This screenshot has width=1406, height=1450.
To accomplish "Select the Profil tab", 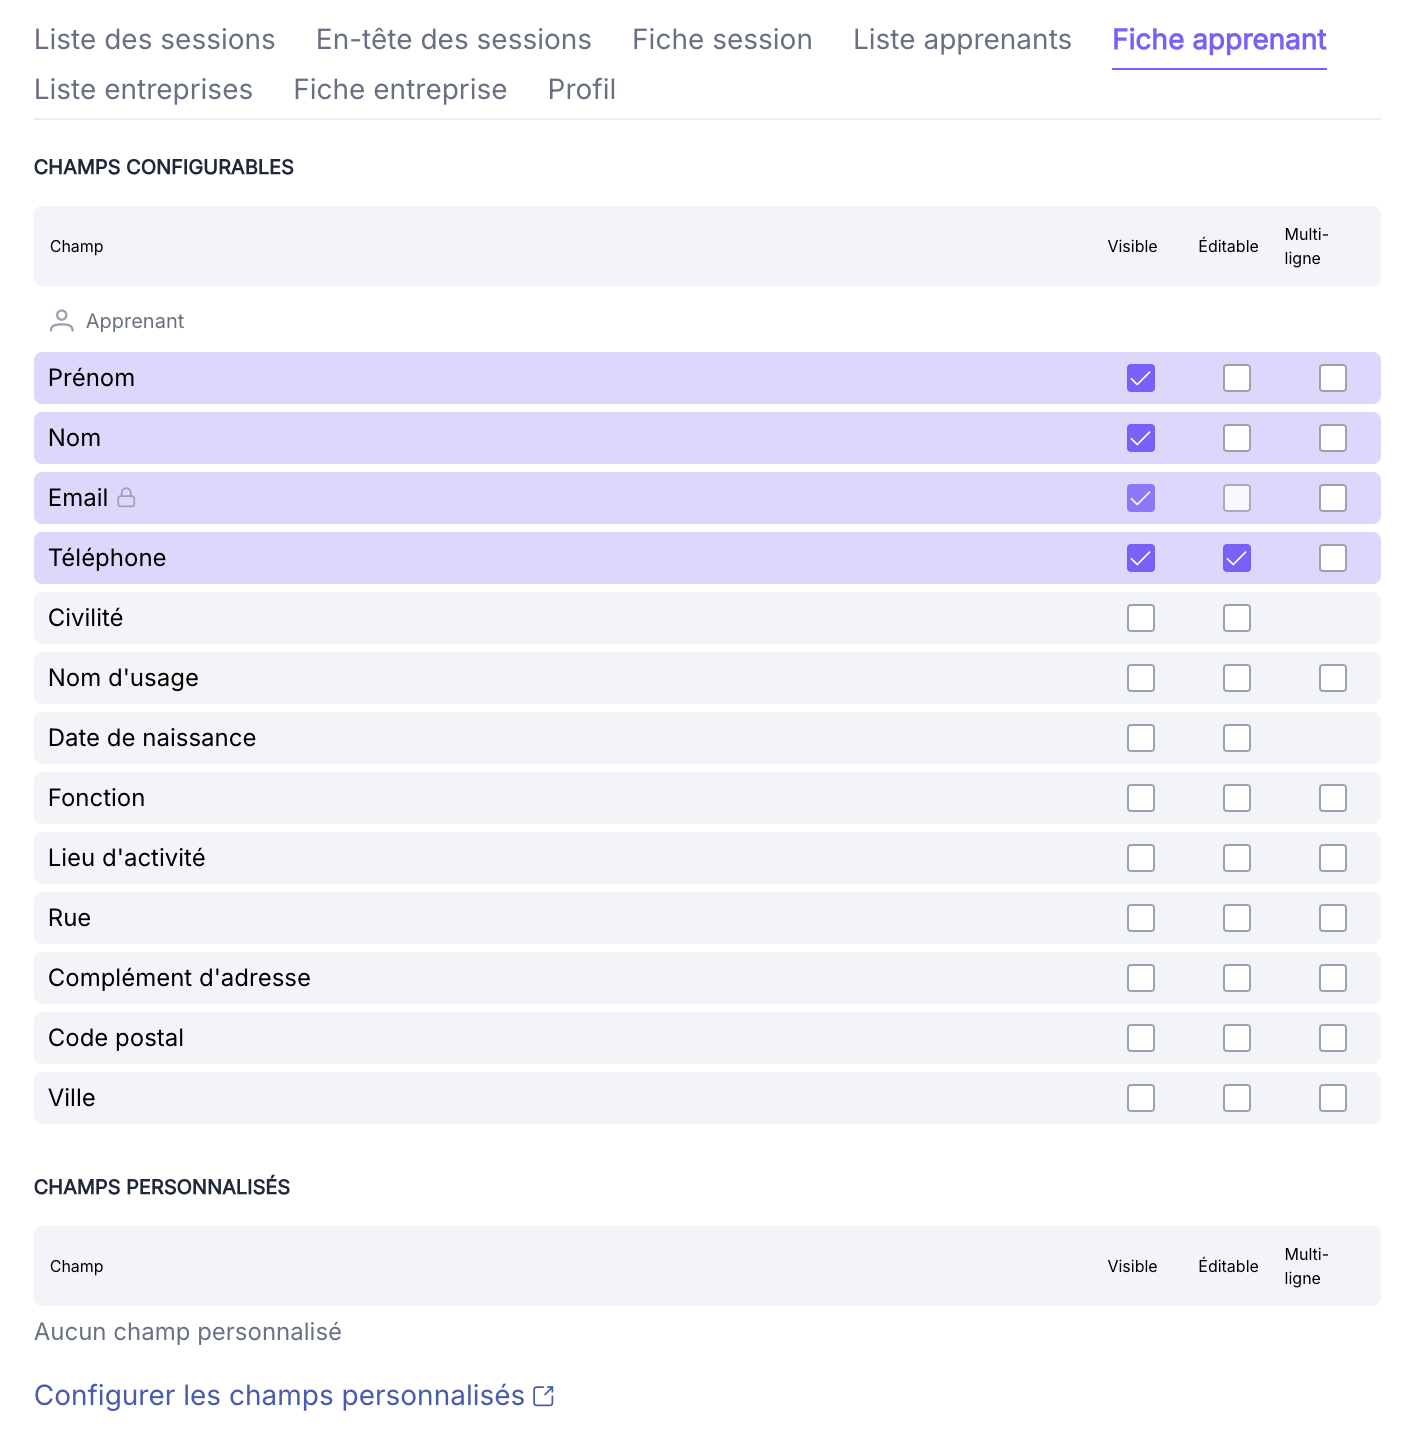I will coord(582,90).
